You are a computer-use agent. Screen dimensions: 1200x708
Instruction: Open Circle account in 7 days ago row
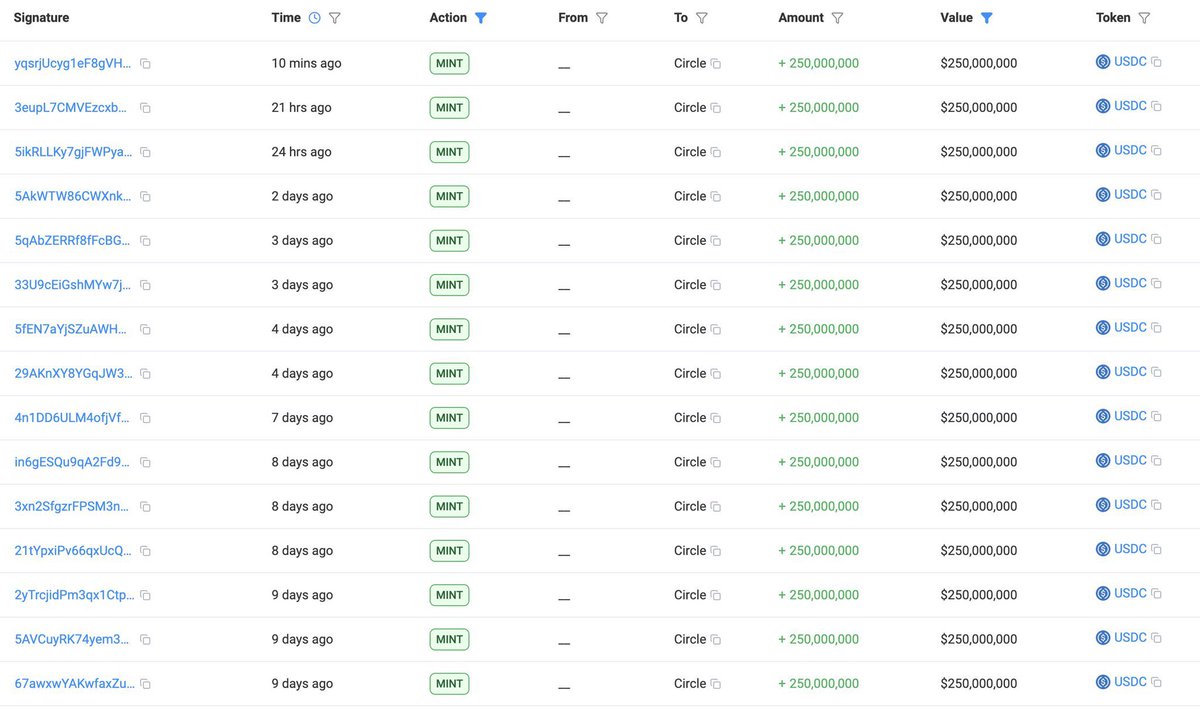click(690, 418)
